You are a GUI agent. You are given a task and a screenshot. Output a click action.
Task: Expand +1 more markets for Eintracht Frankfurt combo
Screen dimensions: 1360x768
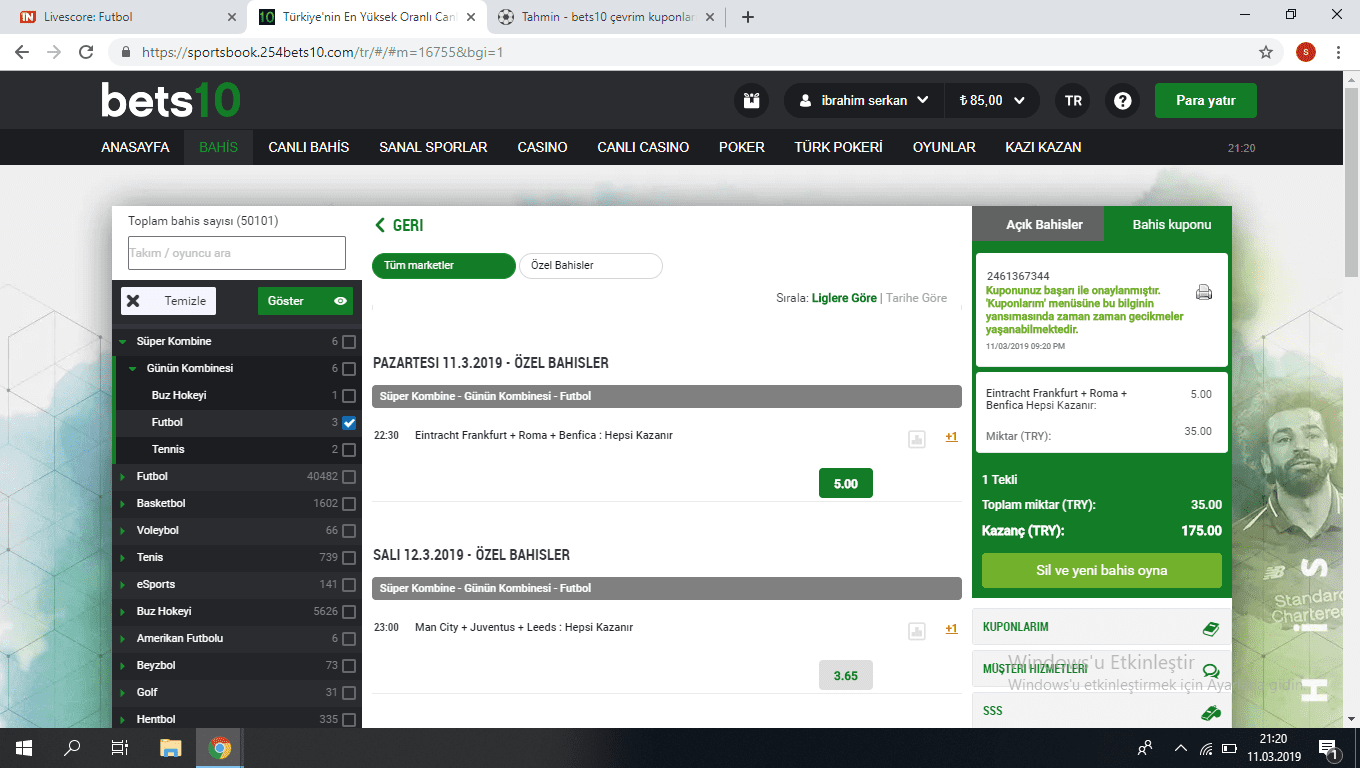951,437
